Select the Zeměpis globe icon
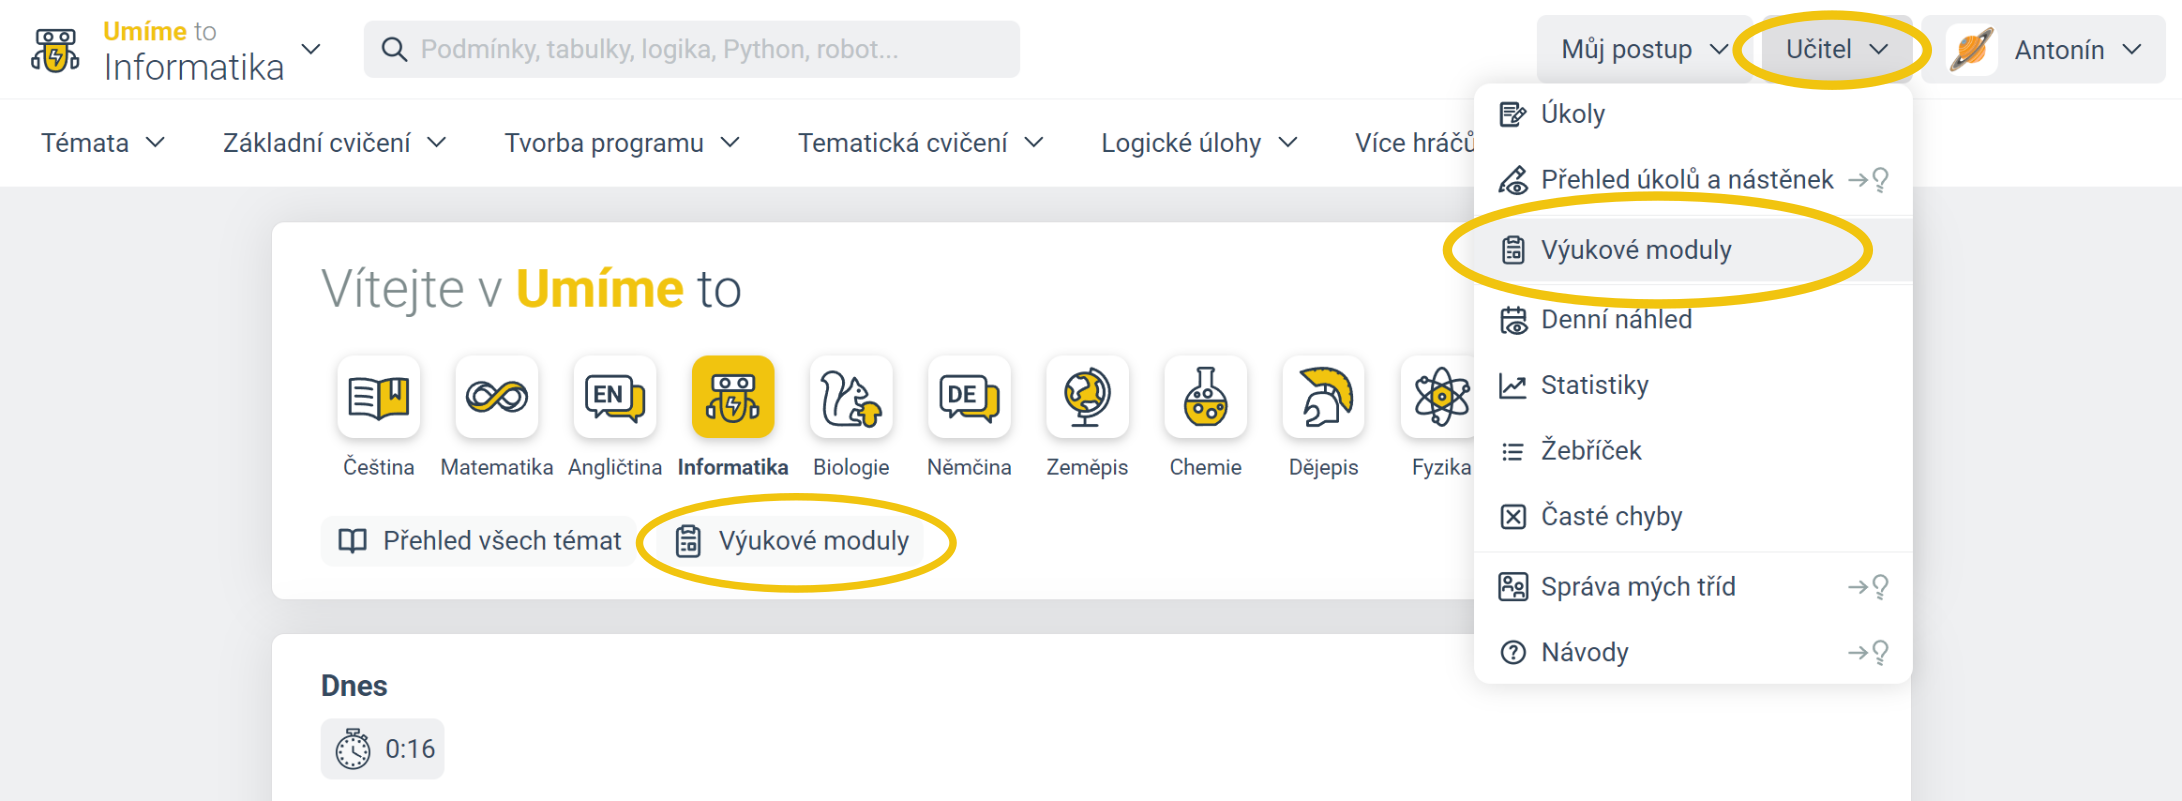2182x801 pixels. pos(1086,398)
